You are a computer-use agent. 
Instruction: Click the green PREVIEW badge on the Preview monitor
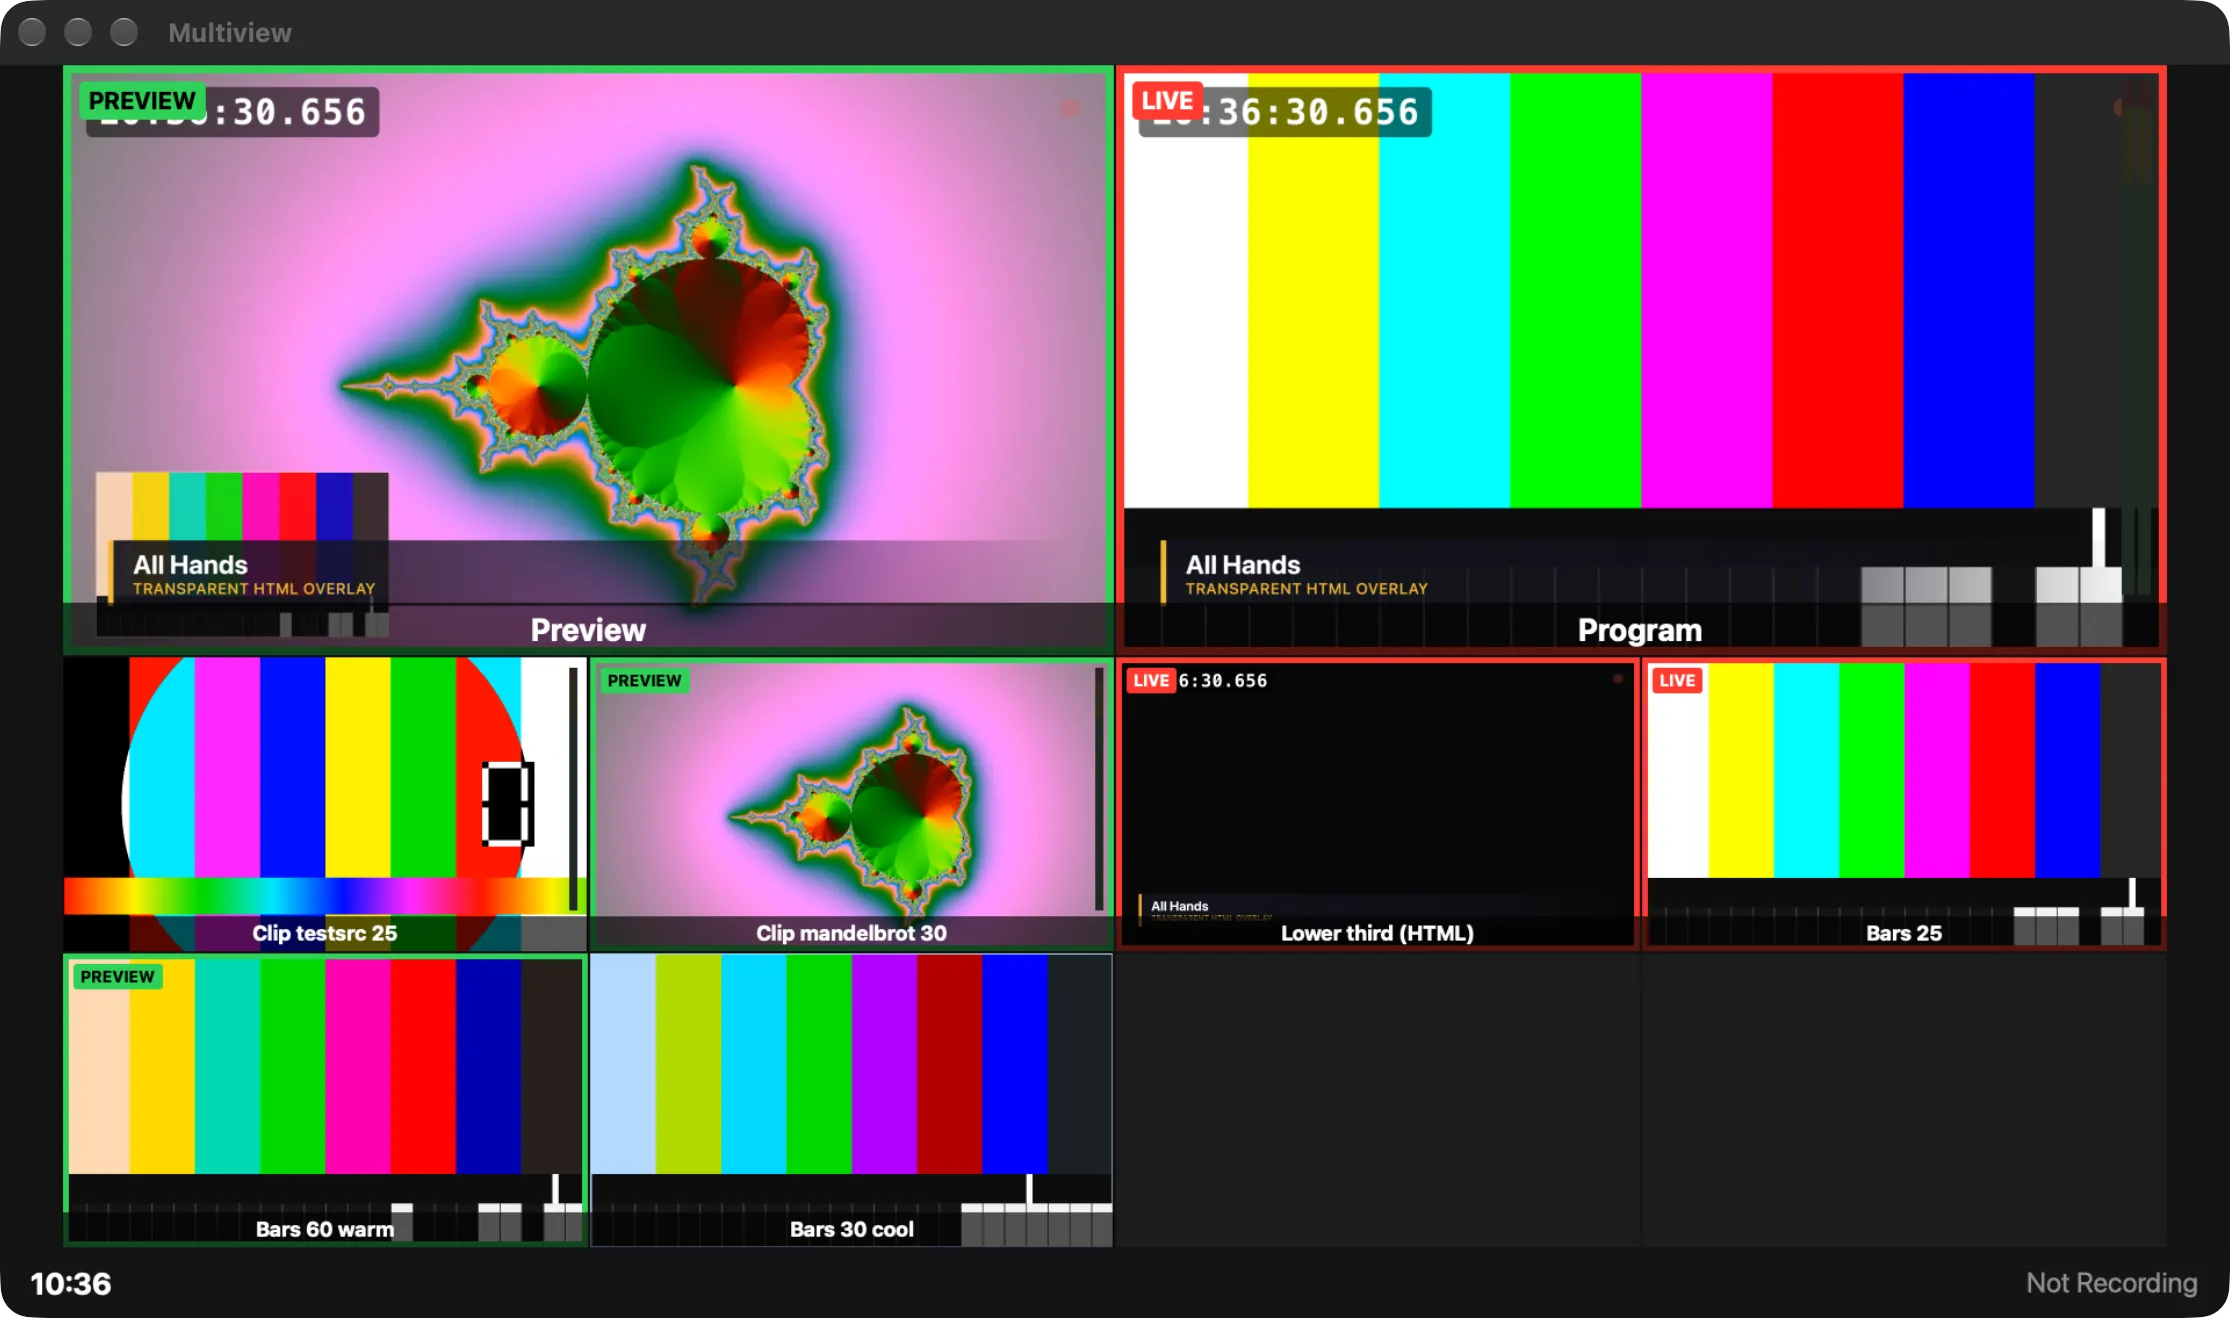coord(142,101)
